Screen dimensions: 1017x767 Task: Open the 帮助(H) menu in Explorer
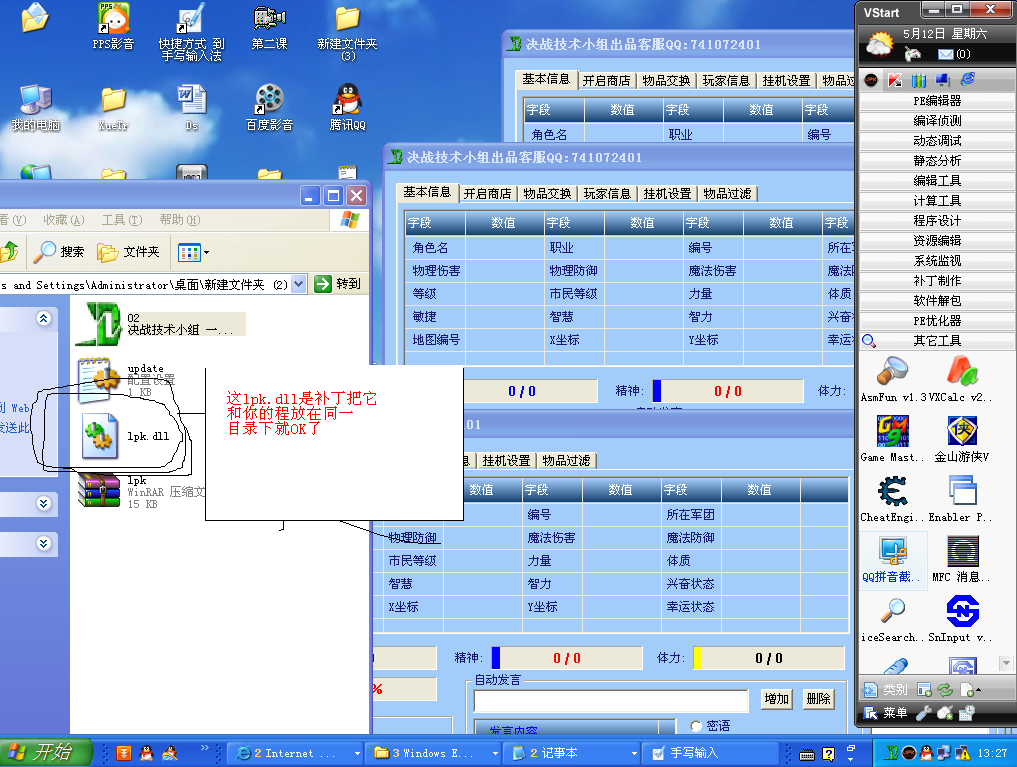pyautogui.click(x=180, y=220)
